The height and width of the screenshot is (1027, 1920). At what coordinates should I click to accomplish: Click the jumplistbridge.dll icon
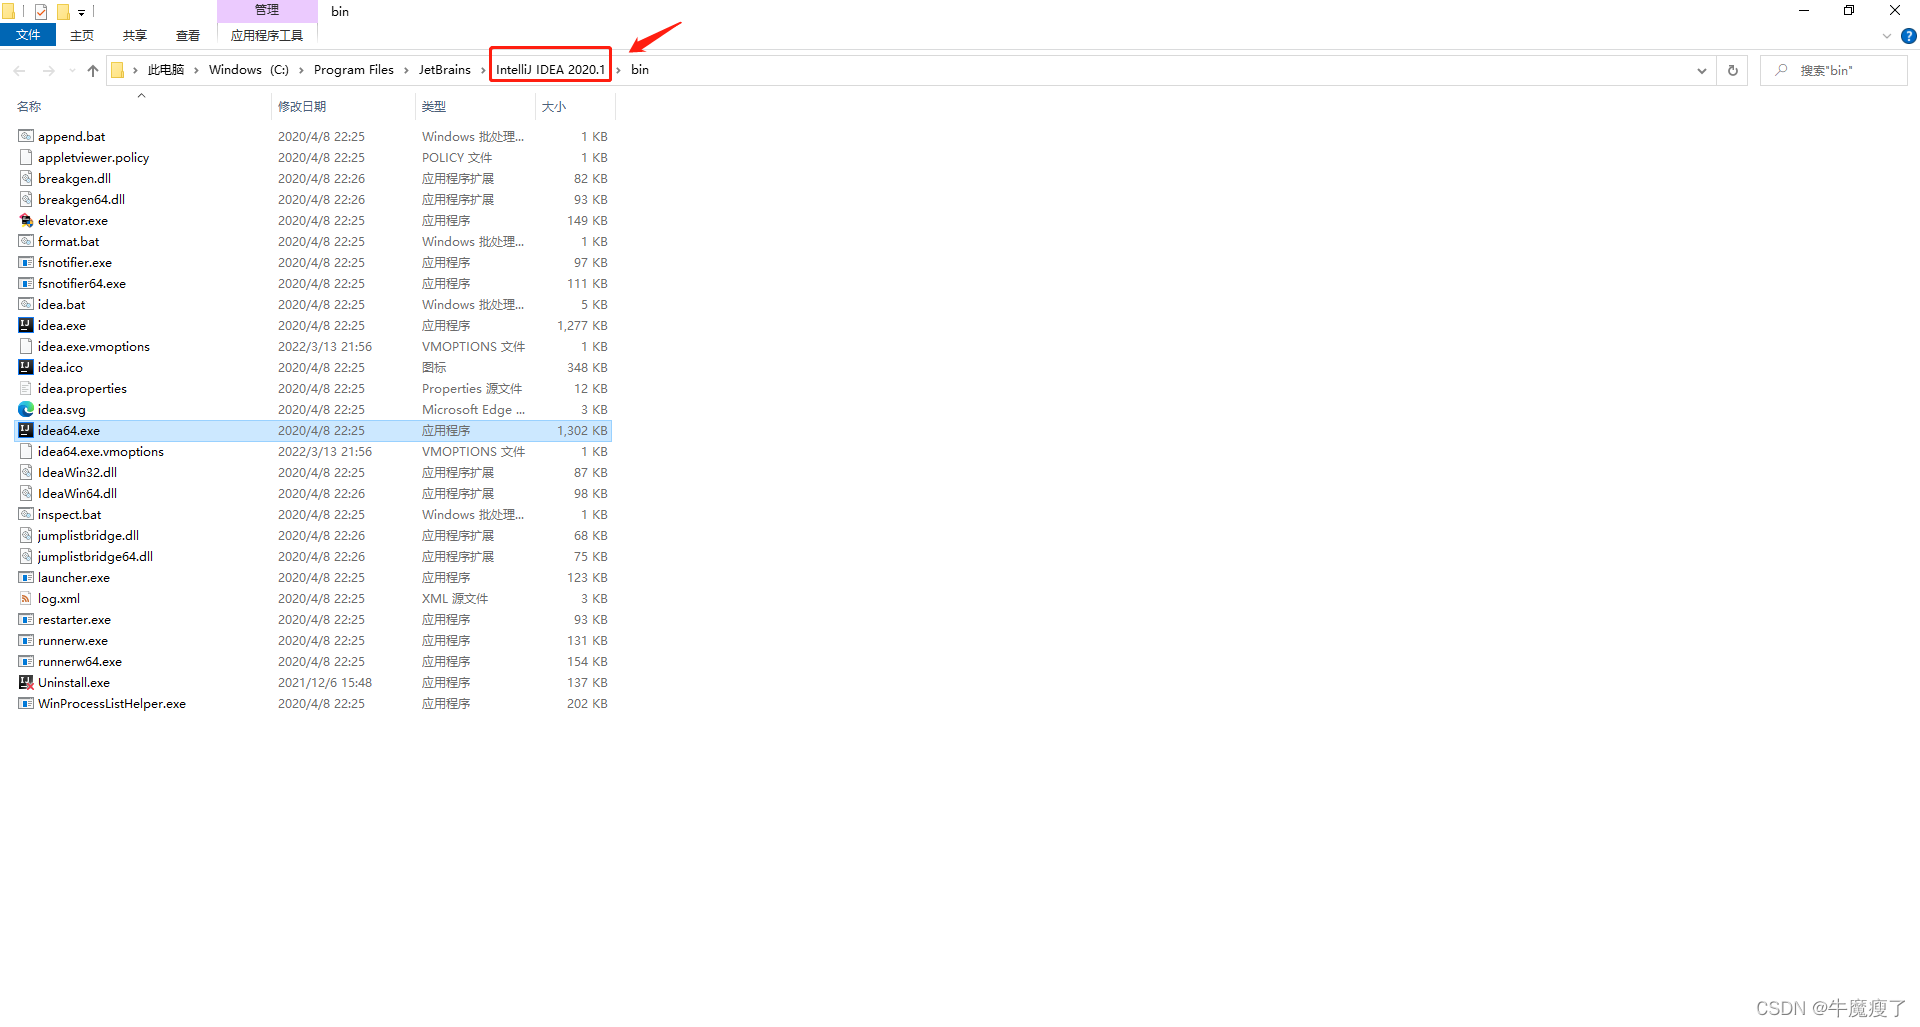26,535
